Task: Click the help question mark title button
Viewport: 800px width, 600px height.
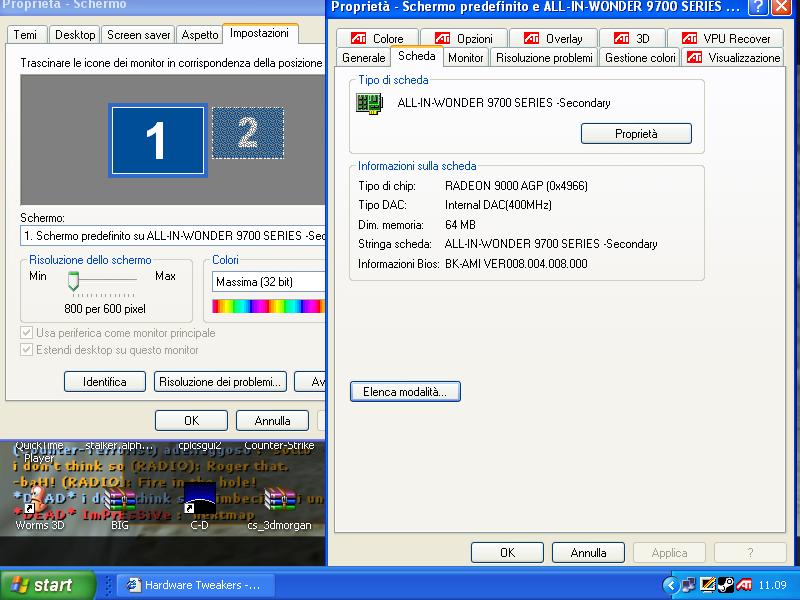Action: pyautogui.click(x=758, y=7)
